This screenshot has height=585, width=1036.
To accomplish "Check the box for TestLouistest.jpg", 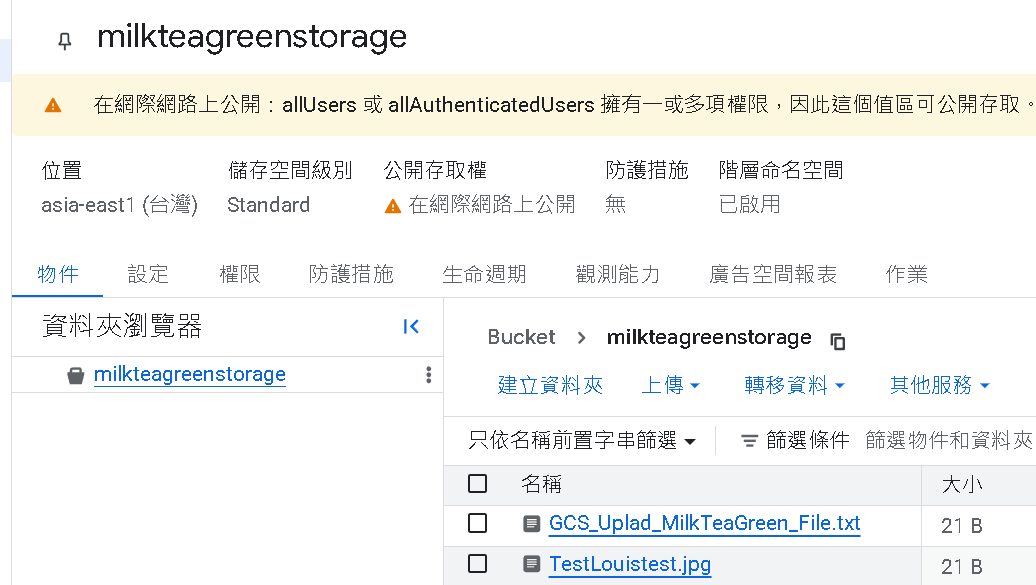I will (477, 564).
